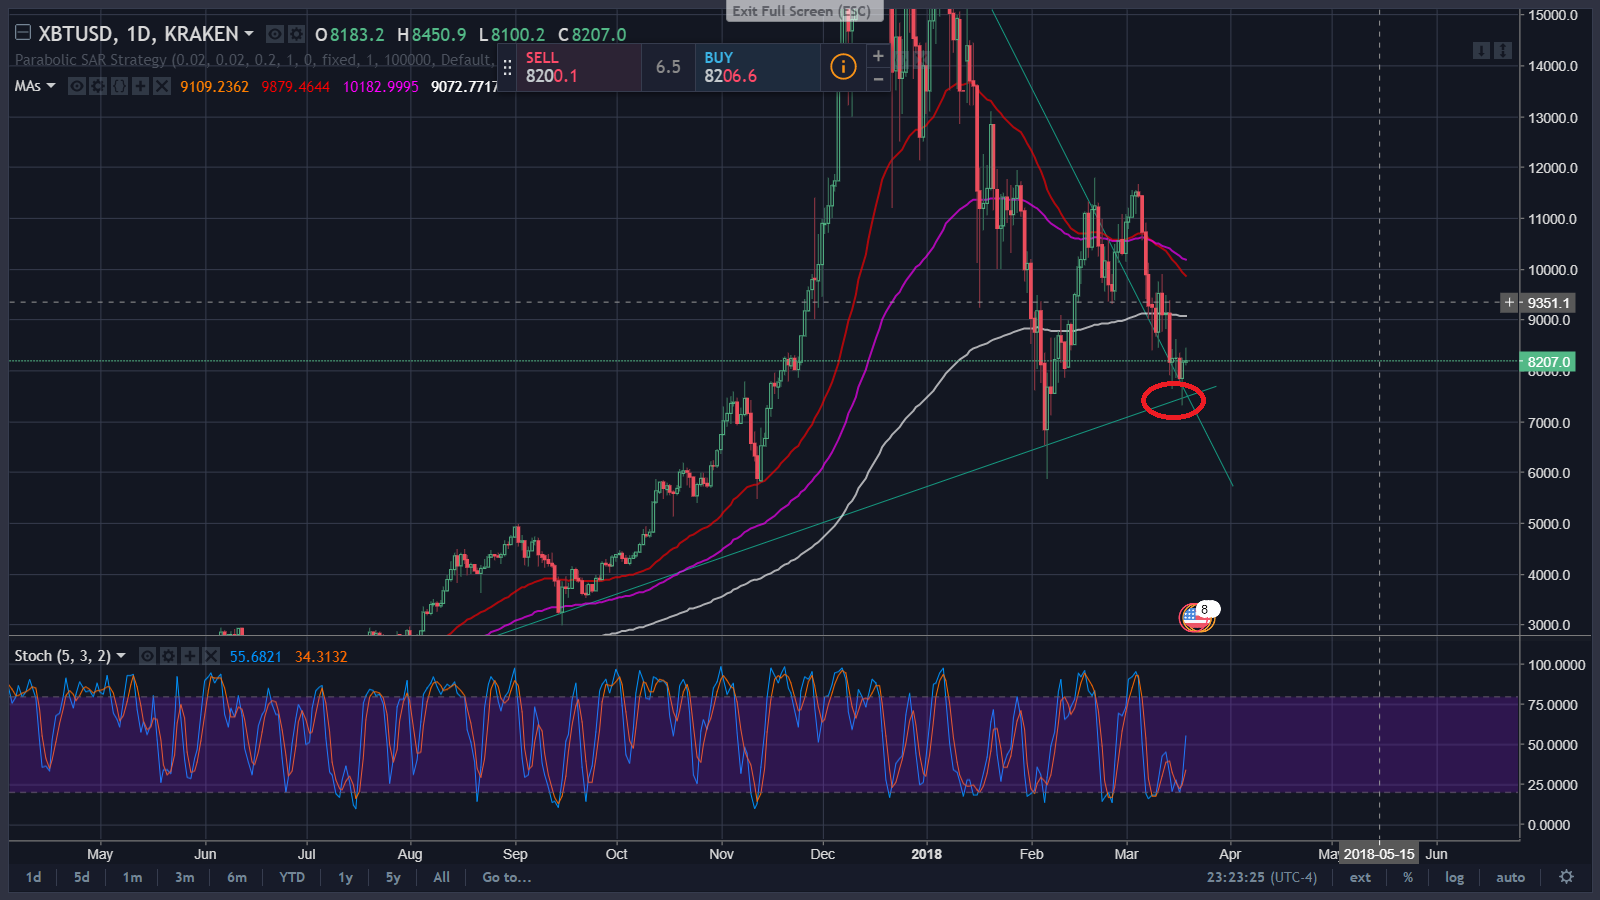Open MAs source code braces icon
Viewport: 1600px width, 900px height.
tap(119, 86)
